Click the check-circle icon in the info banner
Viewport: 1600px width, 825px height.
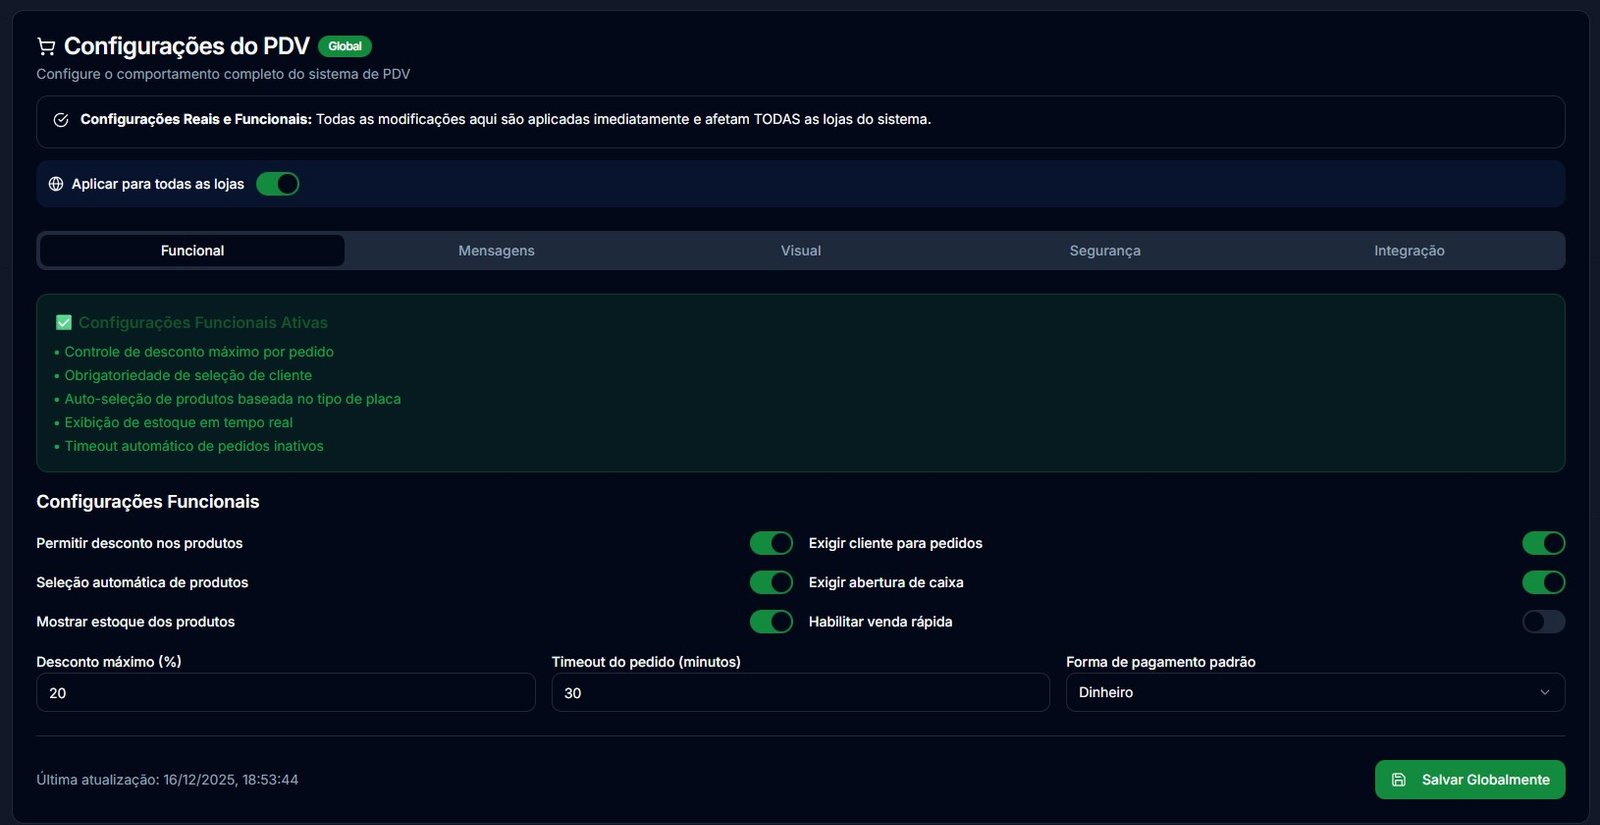pyautogui.click(x=61, y=120)
